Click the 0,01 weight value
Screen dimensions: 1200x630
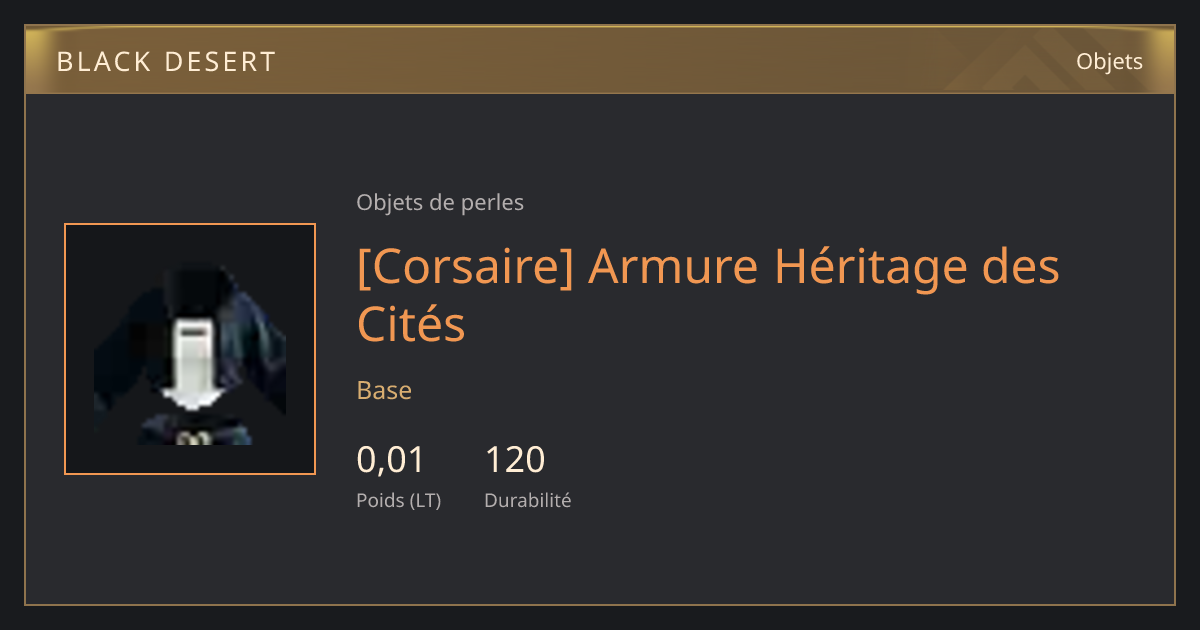point(391,460)
